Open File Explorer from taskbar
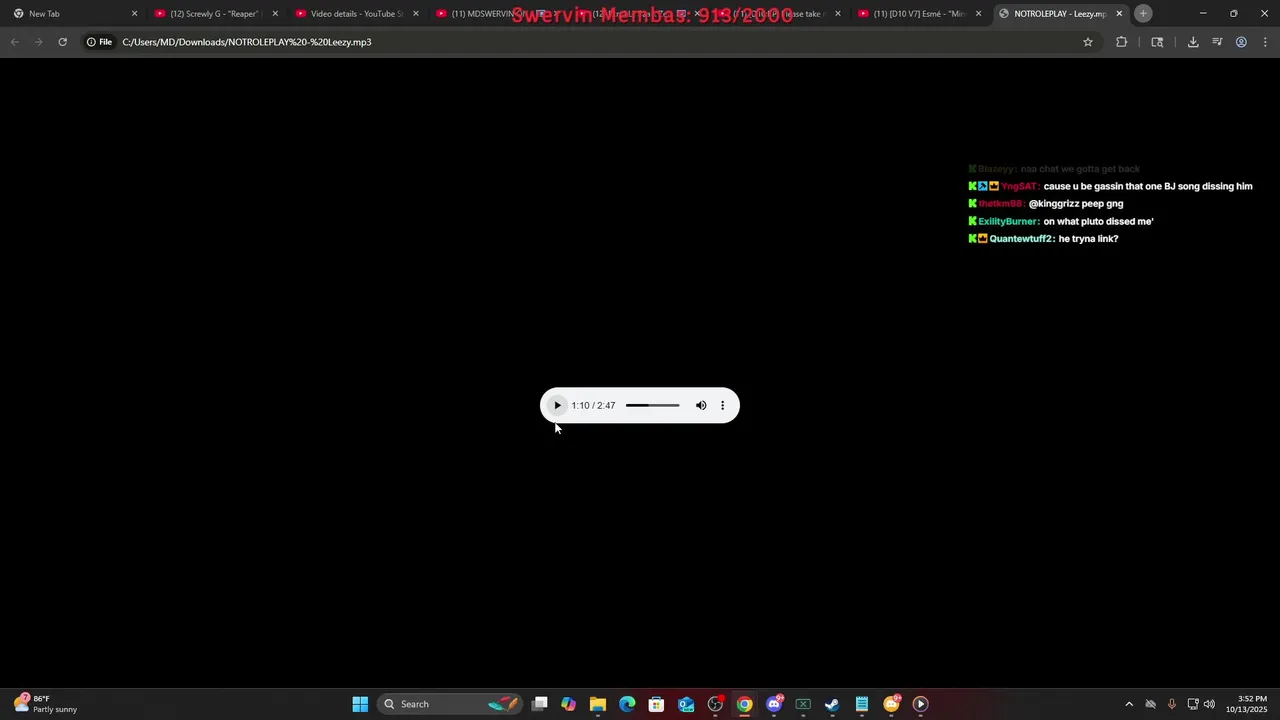Screen dimensions: 1280x720 pos(598,704)
